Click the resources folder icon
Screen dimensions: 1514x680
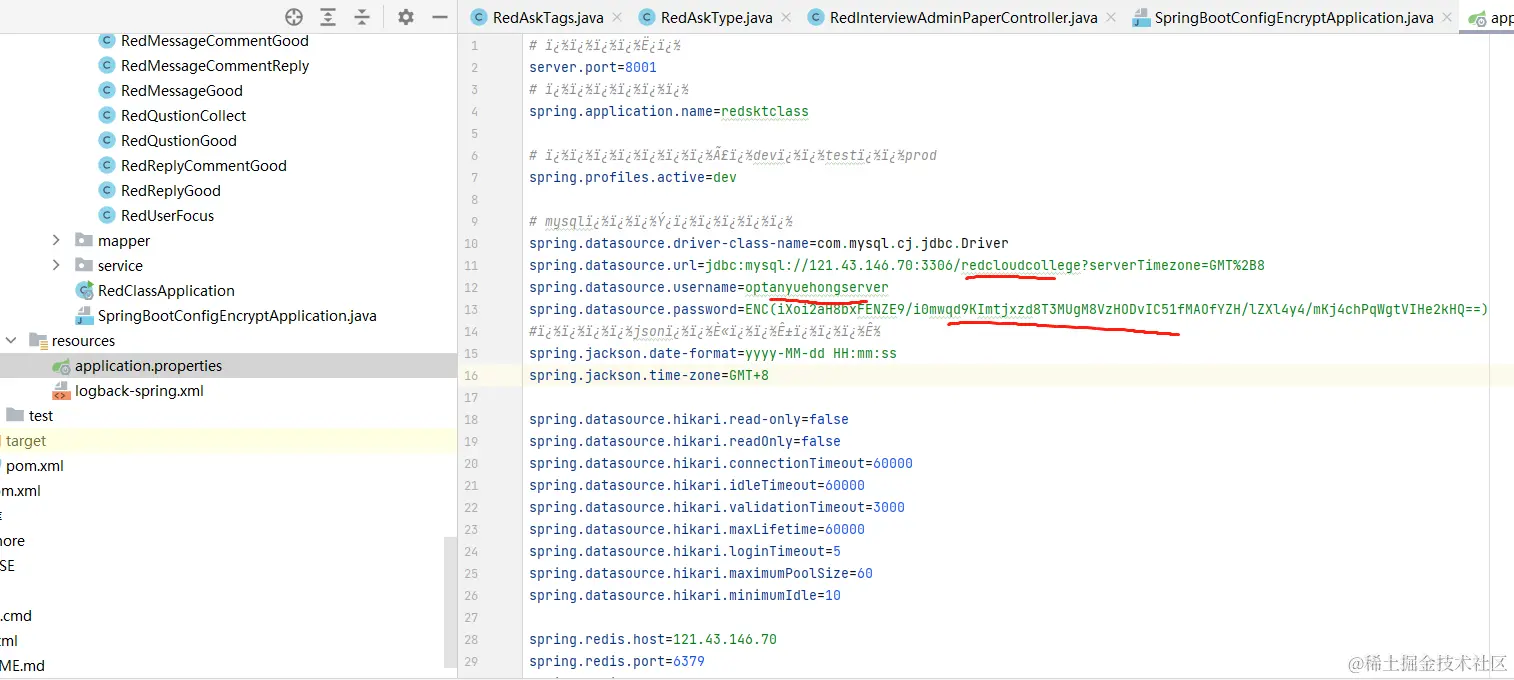point(38,341)
